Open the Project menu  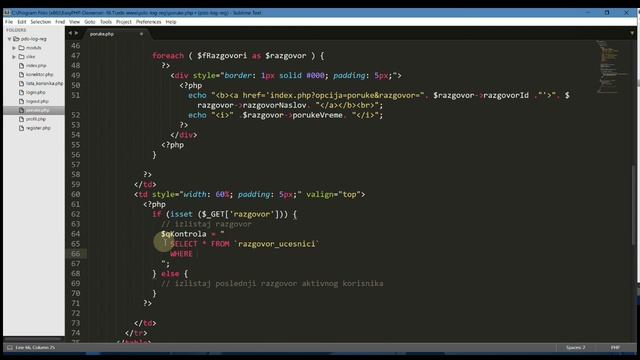coord(124,22)
